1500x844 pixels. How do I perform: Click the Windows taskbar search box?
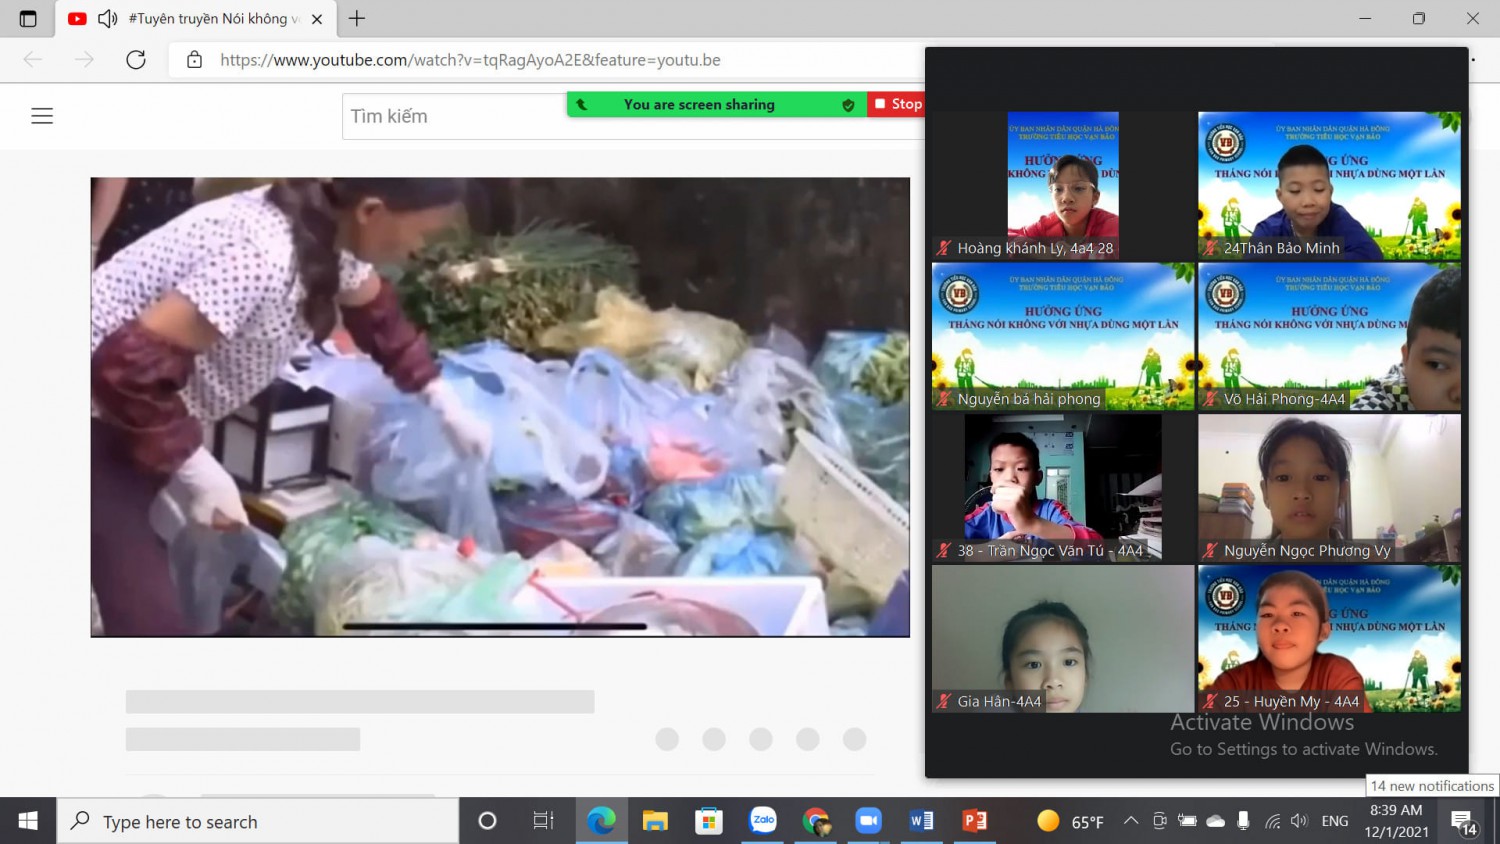click(x=258, y=821)
